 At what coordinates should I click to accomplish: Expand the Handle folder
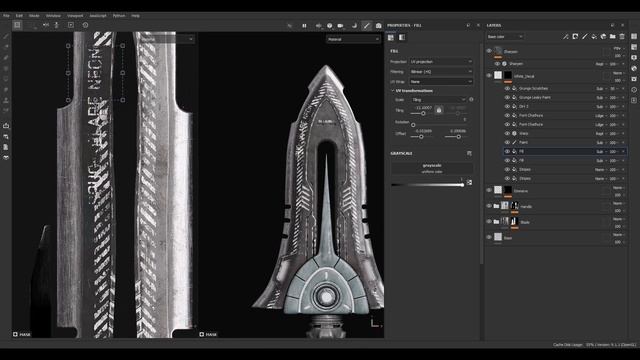pyautogui.click(x=496, y=206)
